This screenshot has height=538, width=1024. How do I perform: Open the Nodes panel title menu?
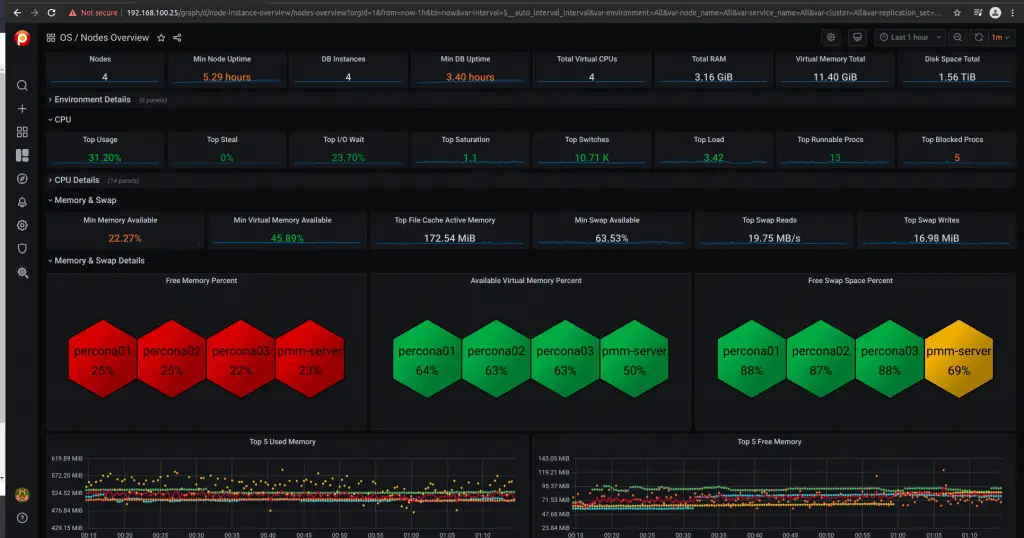100,59
